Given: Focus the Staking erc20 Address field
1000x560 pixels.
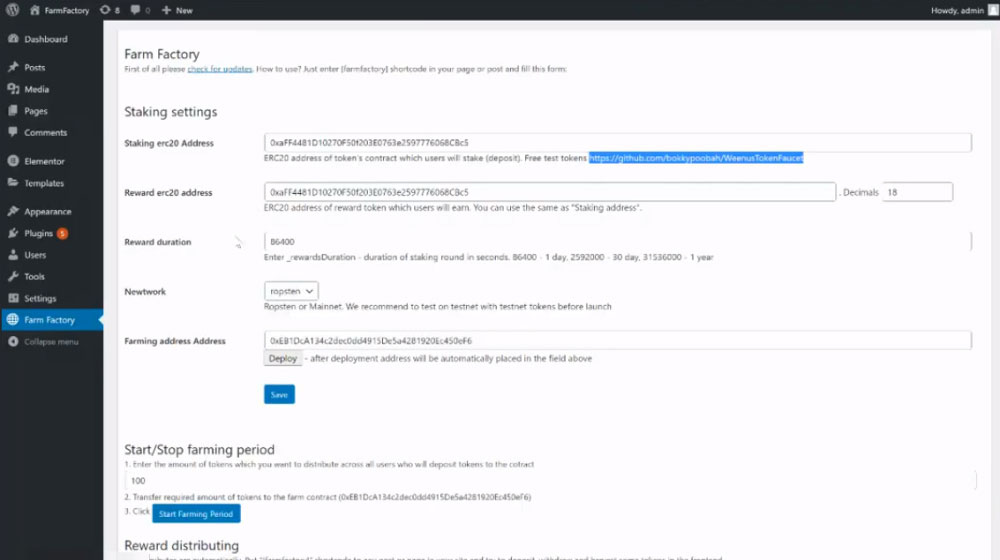Looking at the screenshot, I should 617,143.
